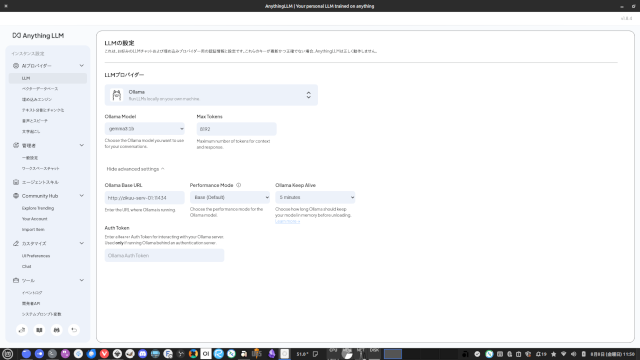Click the Wi-Fi icon in system tray
Image resolution: width=640 pixels, height=360 pixels.
point(564,354)
